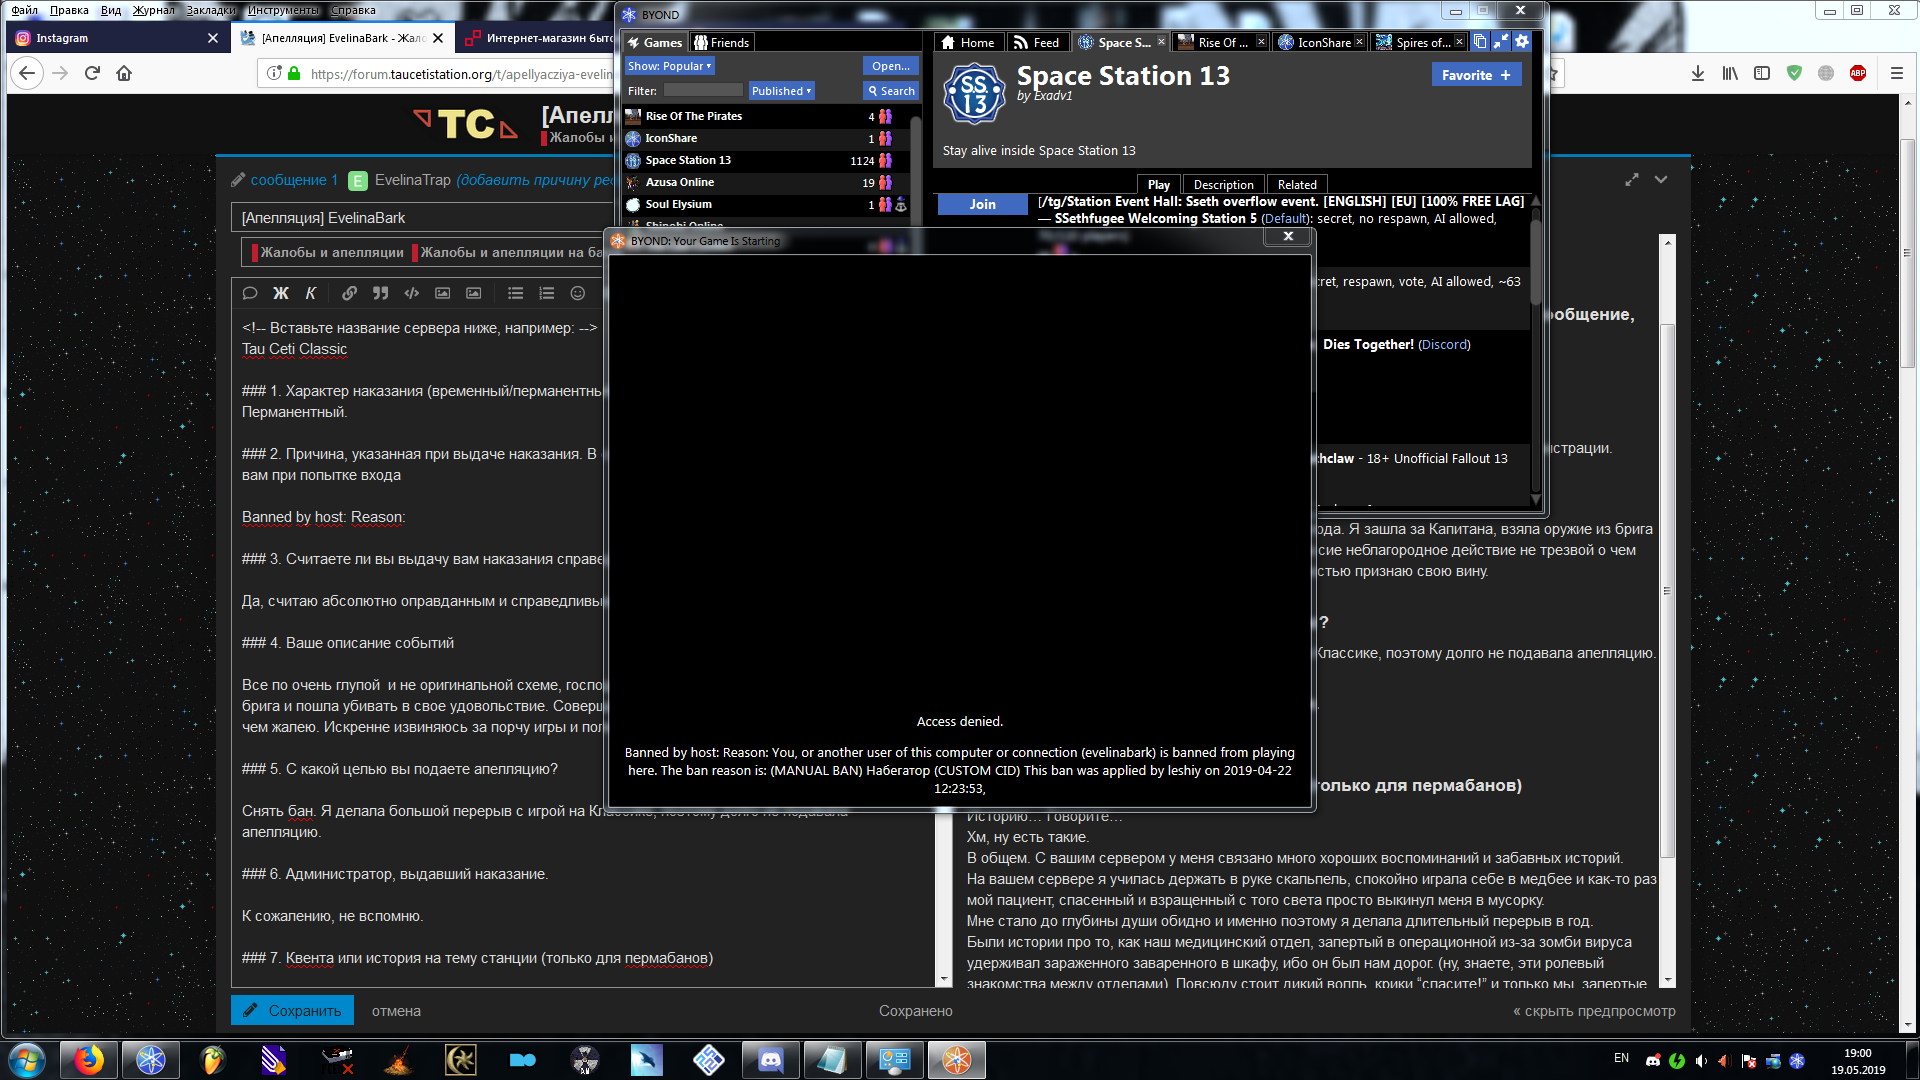The image size is (1920, 1080).
Task: Click the link insert icon in editor
Action: coord(349,291)
